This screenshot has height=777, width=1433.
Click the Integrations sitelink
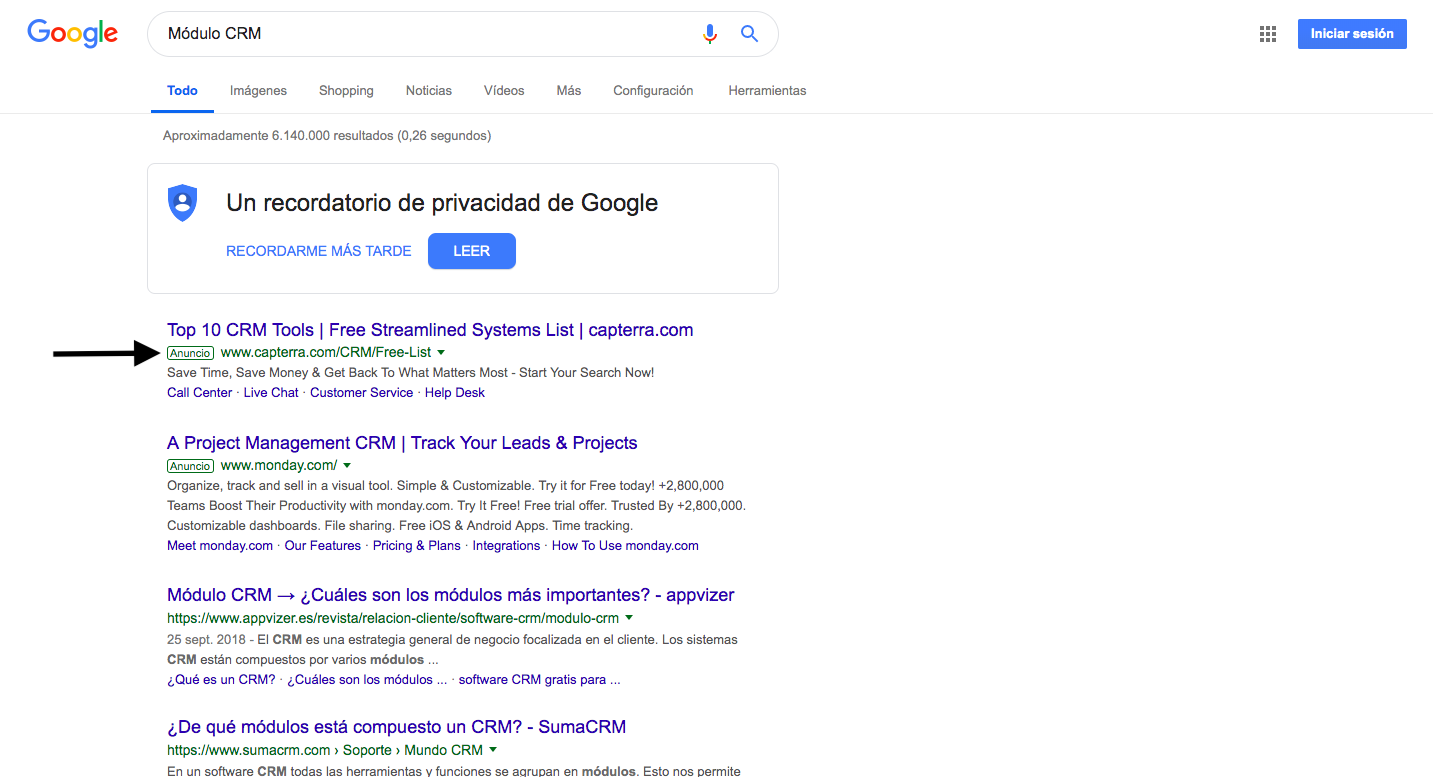[x=506, y=546]
